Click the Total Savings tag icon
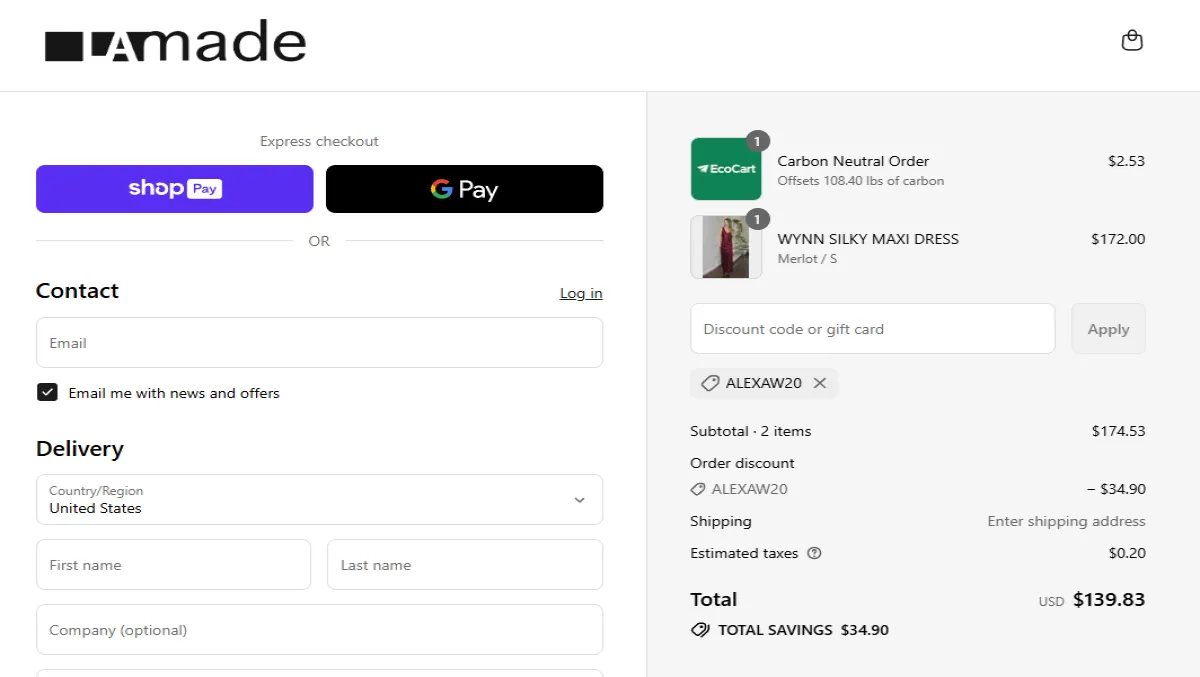 click(700, 630)
